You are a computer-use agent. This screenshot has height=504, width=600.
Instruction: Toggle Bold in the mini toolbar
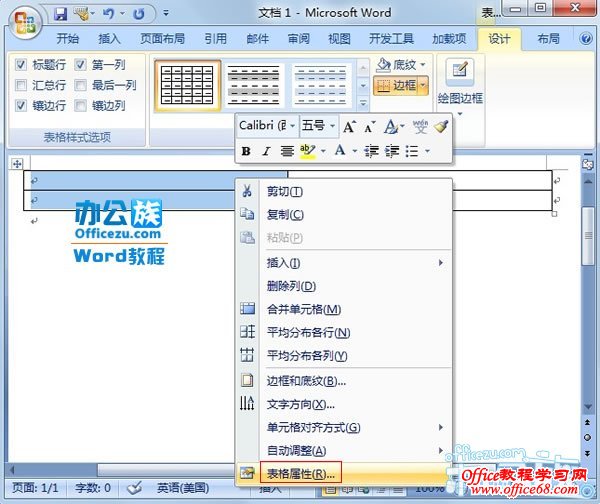(x=246, y=151)
